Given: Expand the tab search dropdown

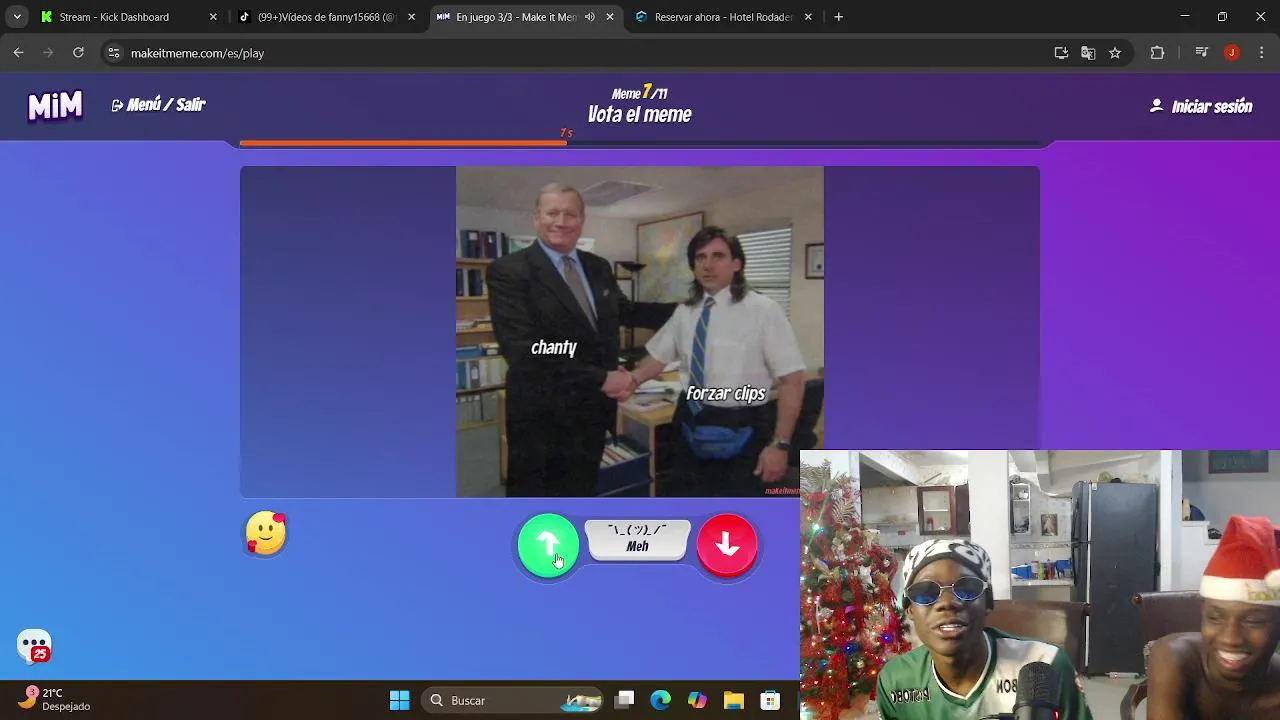Looking at the screenshot, I should [17, 17].
